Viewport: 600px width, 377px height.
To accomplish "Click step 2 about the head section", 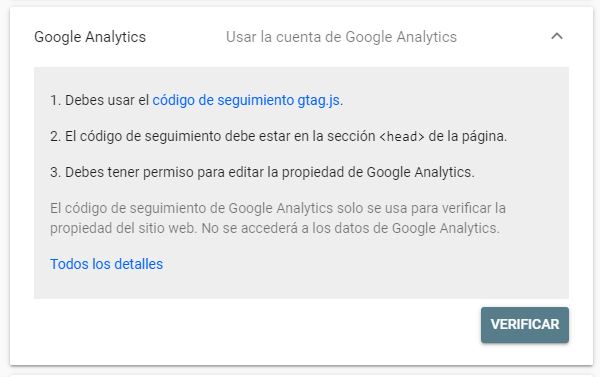I will [x=279, y=136].
